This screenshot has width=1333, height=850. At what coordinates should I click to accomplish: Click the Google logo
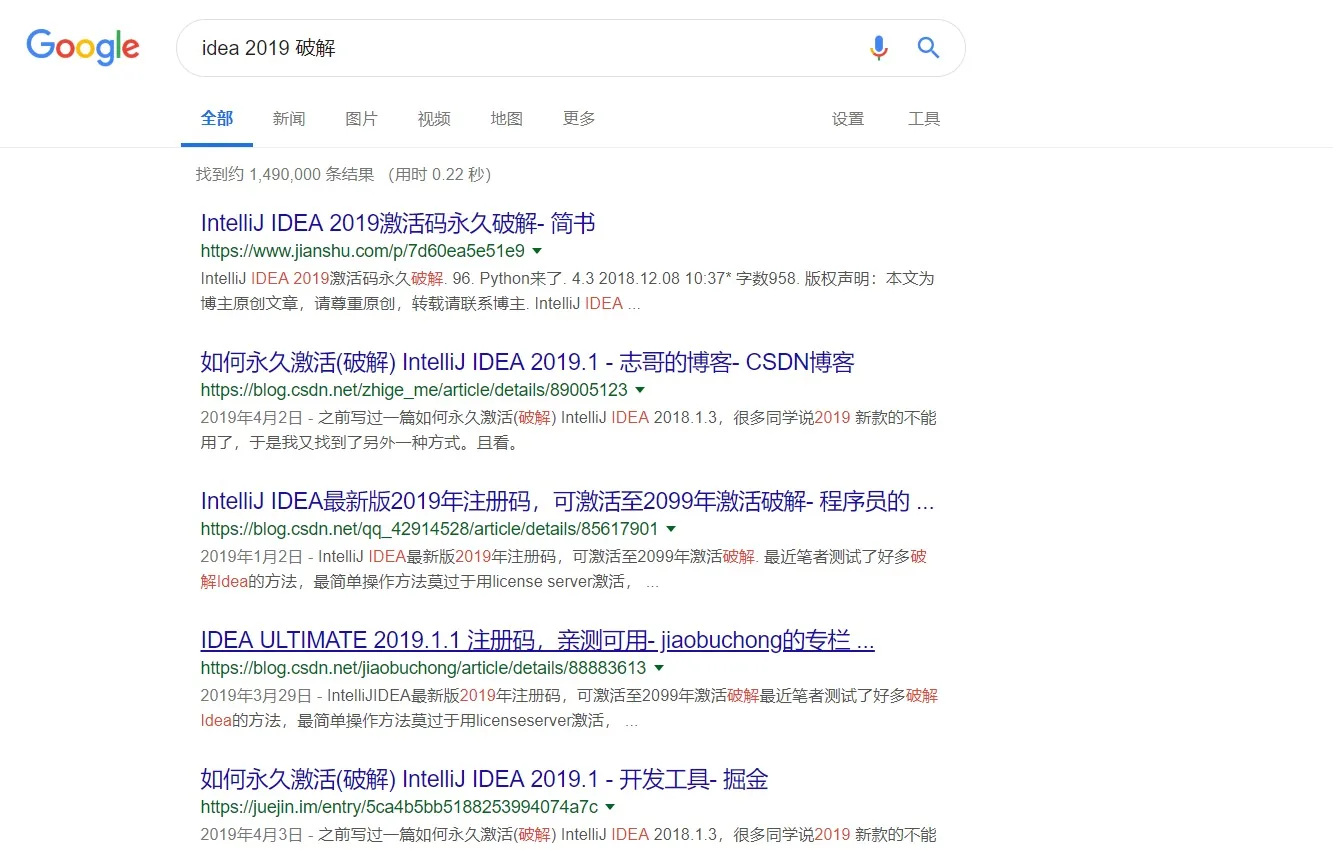[83, 47]
